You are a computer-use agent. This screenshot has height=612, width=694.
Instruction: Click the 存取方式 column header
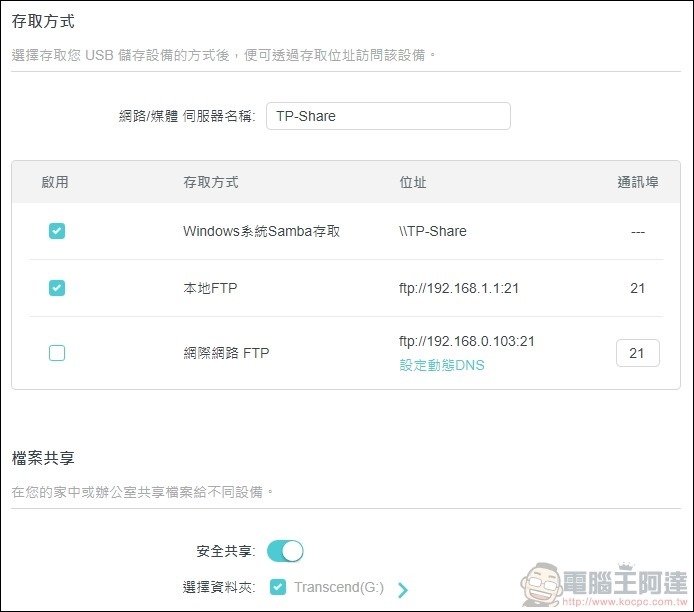(211, 182)
